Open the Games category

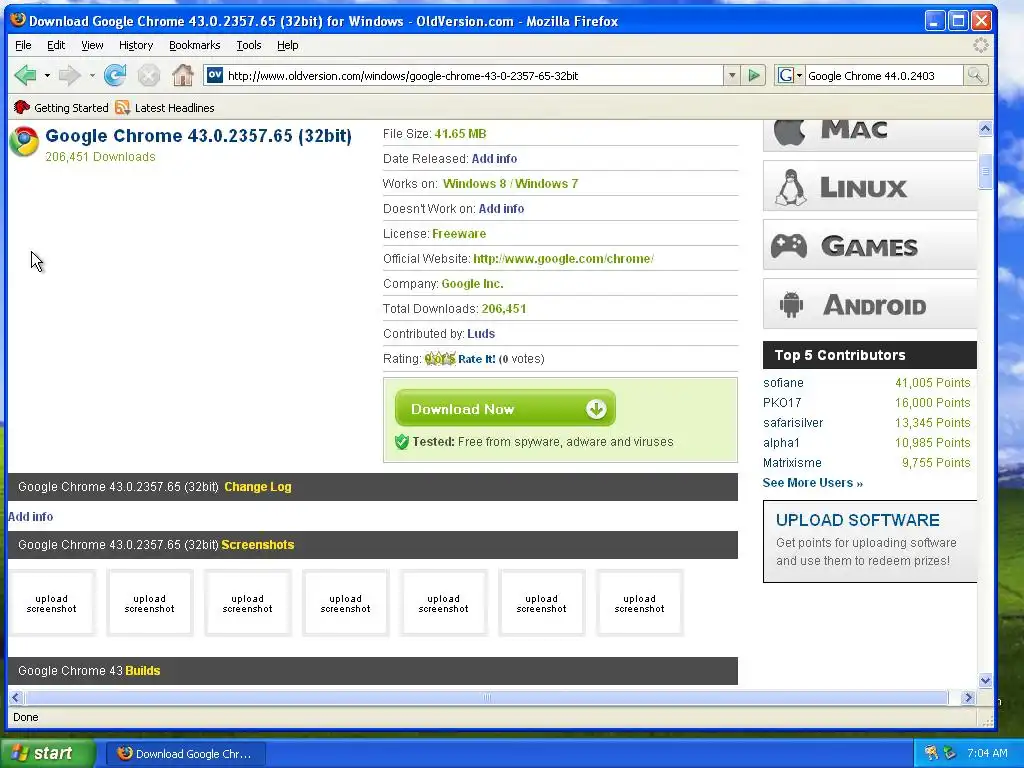click(x=869, y=245)
